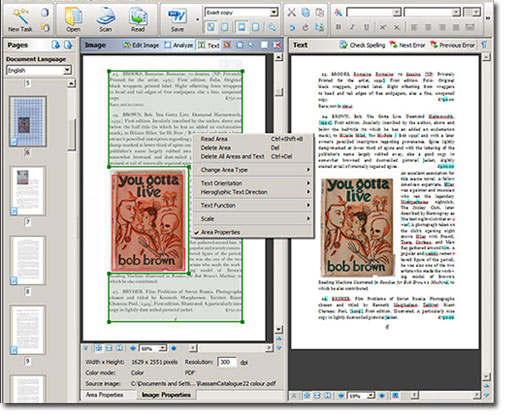Choose Read Area from the context menu
The width and height of the screenshot is (510, 415).
(x=253, y=139)
